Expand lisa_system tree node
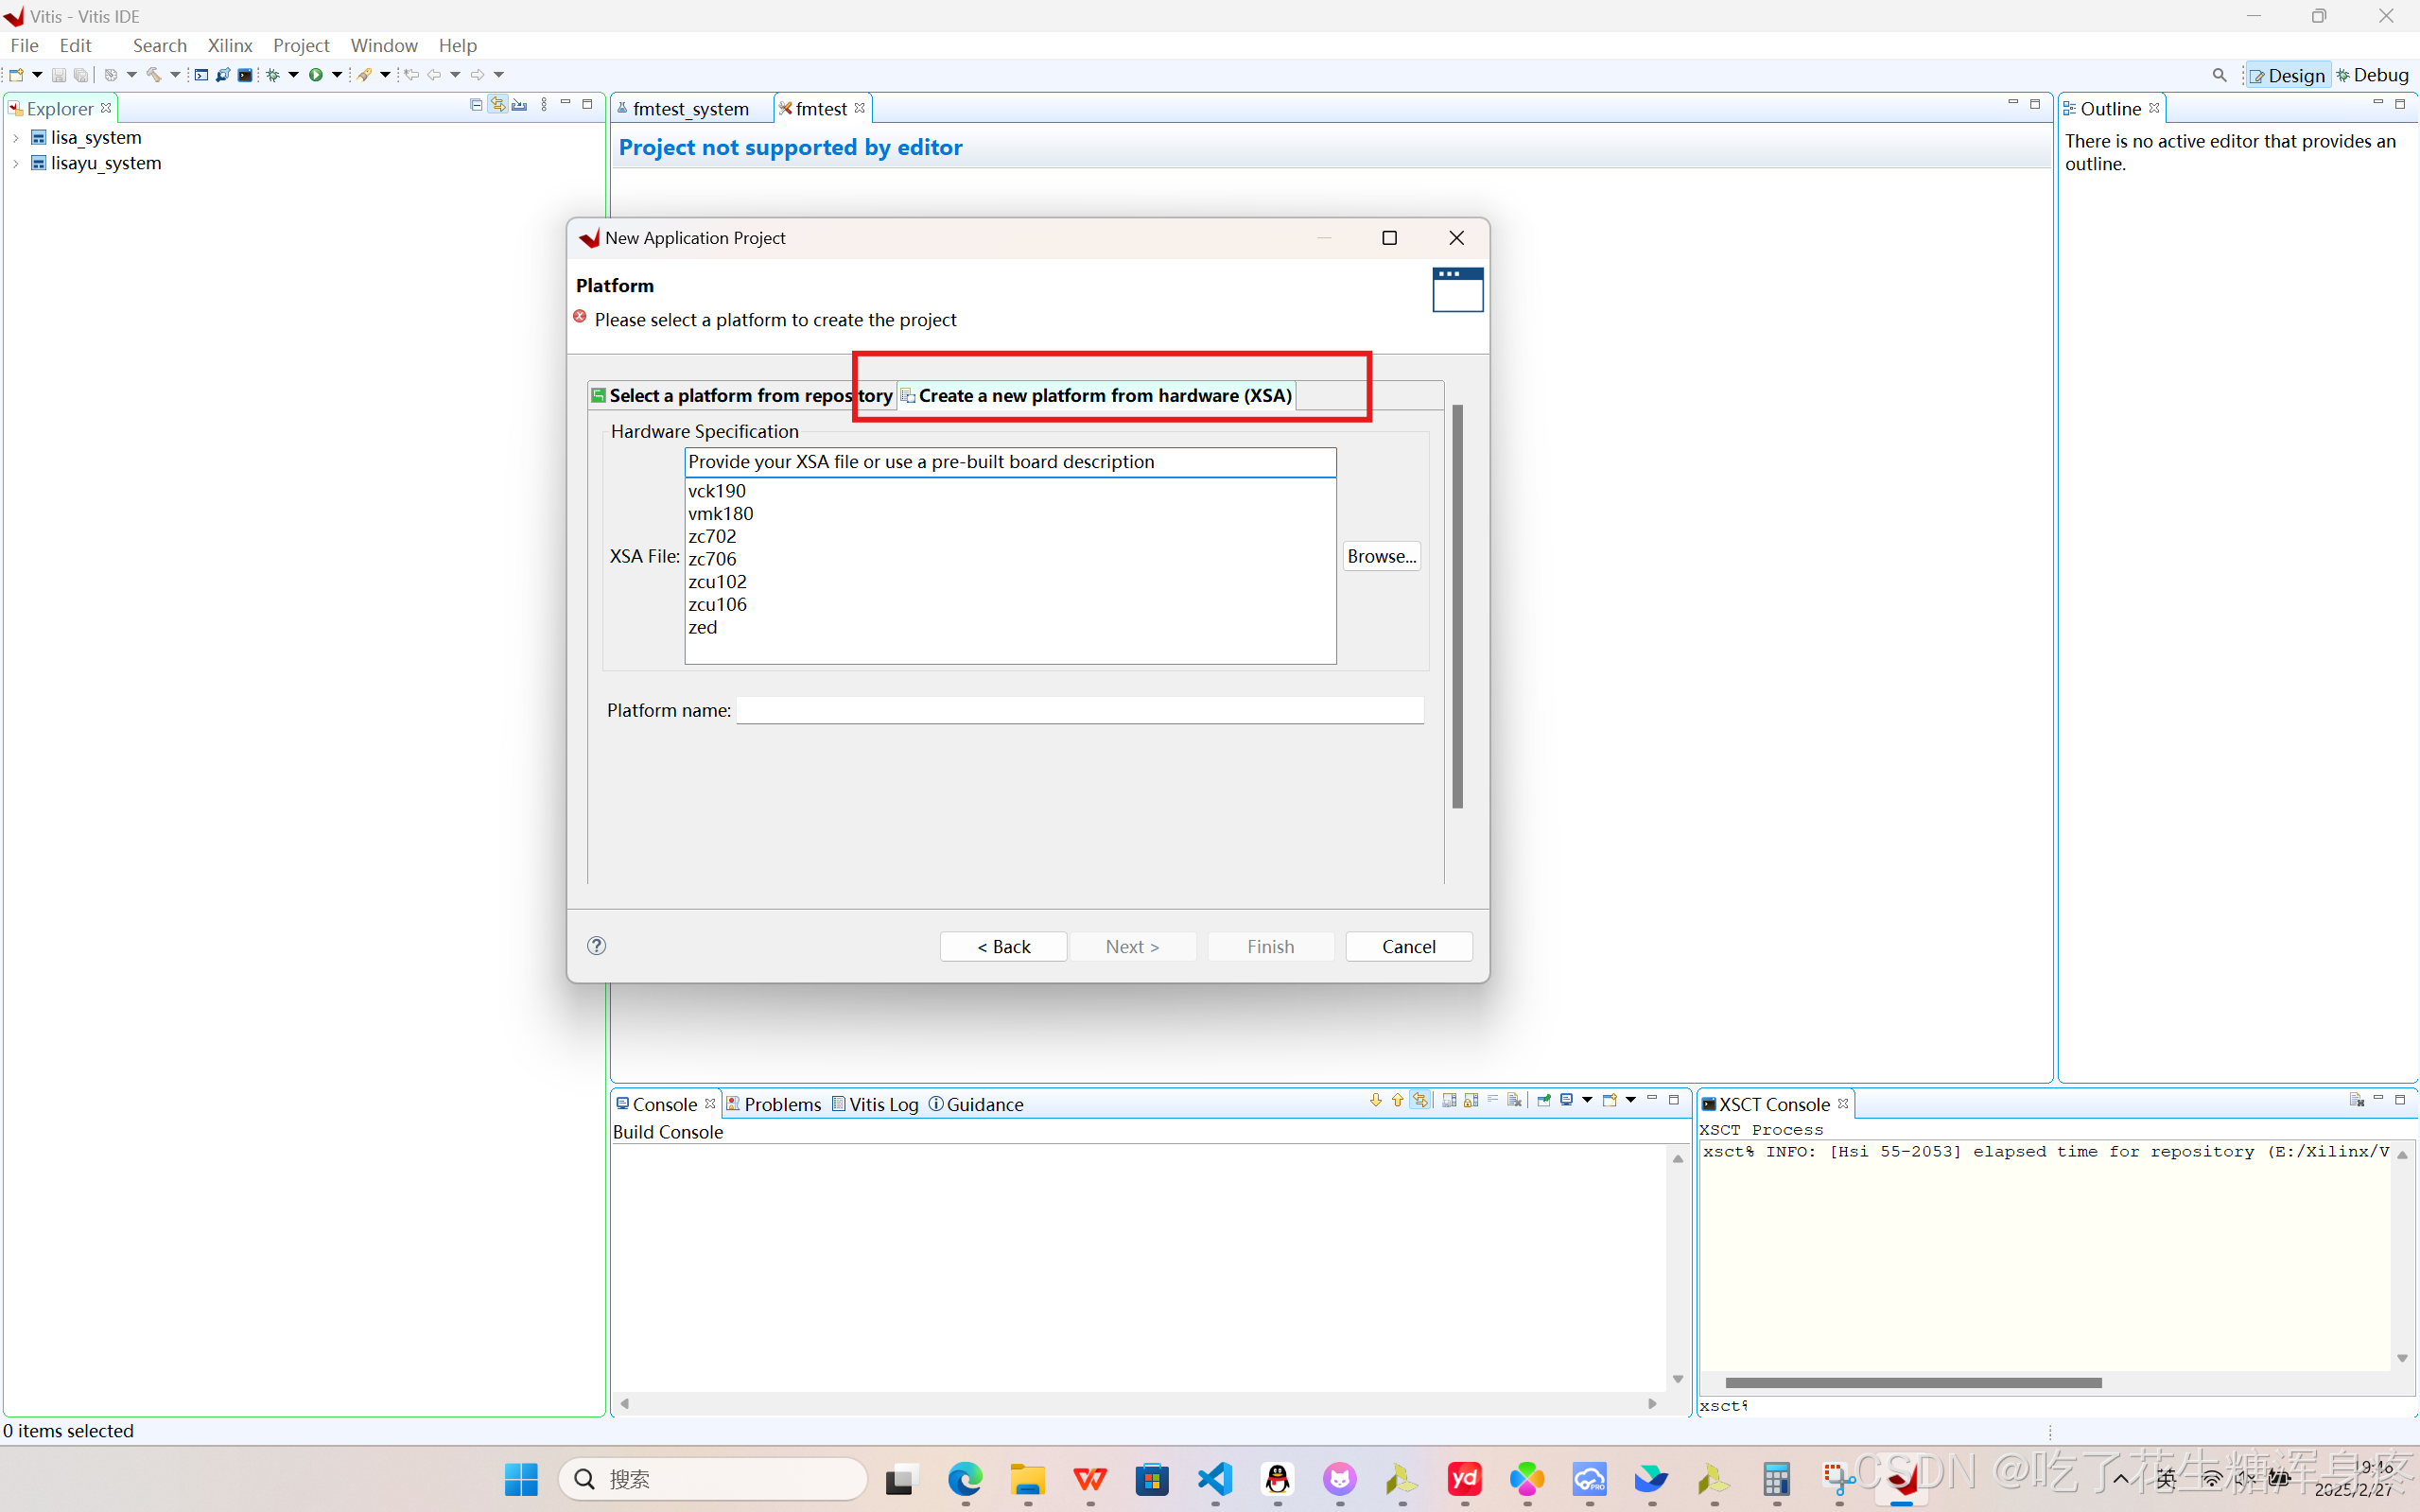 pos(16,138)
